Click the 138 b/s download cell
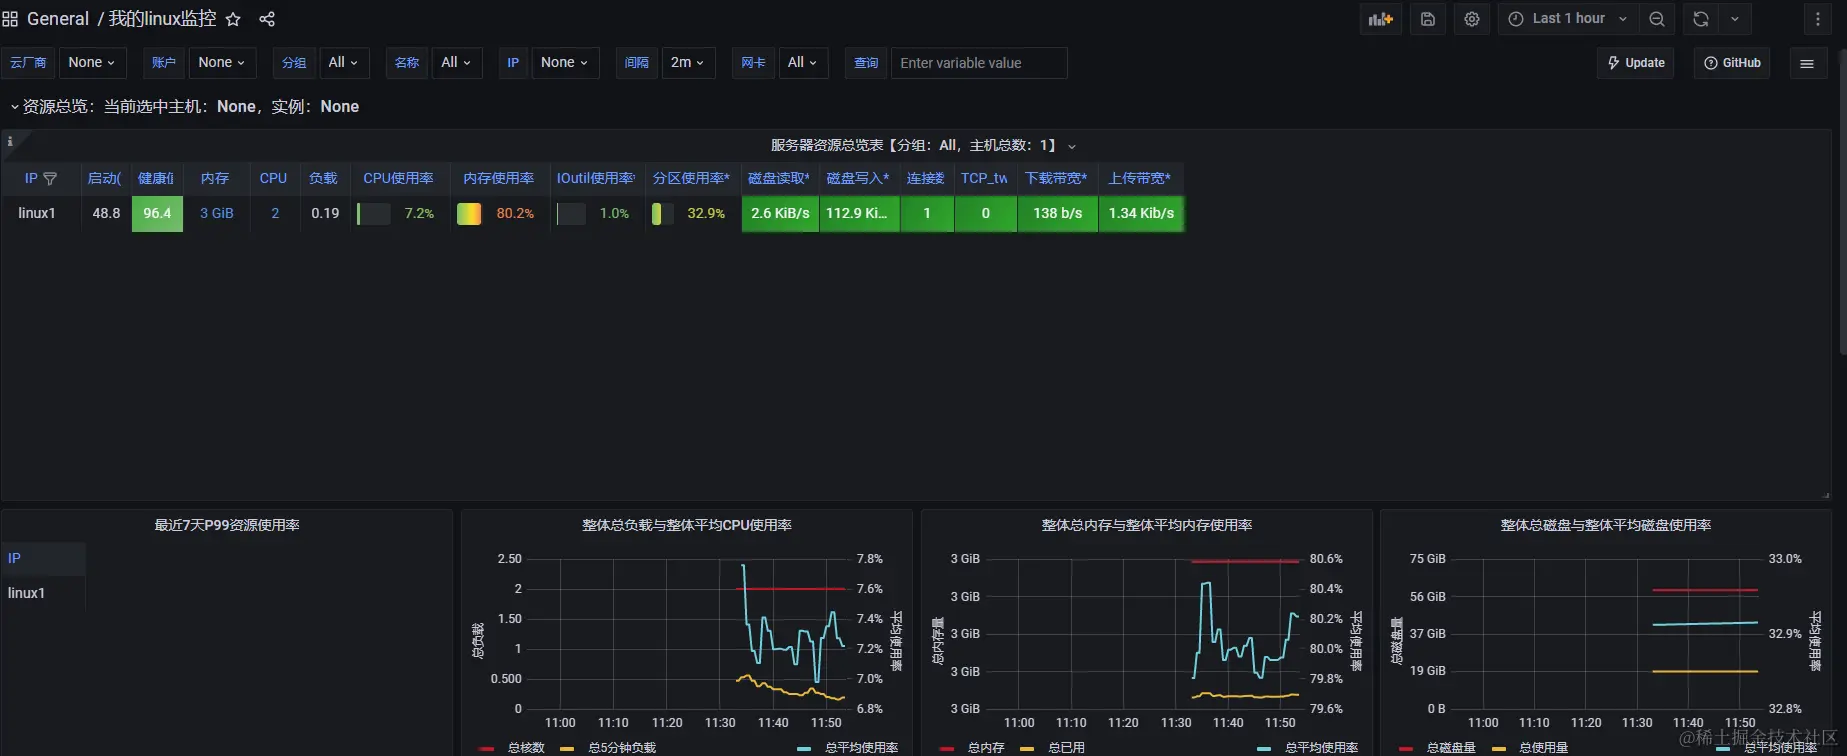The image size is (1847, 756). point(1057,213)
